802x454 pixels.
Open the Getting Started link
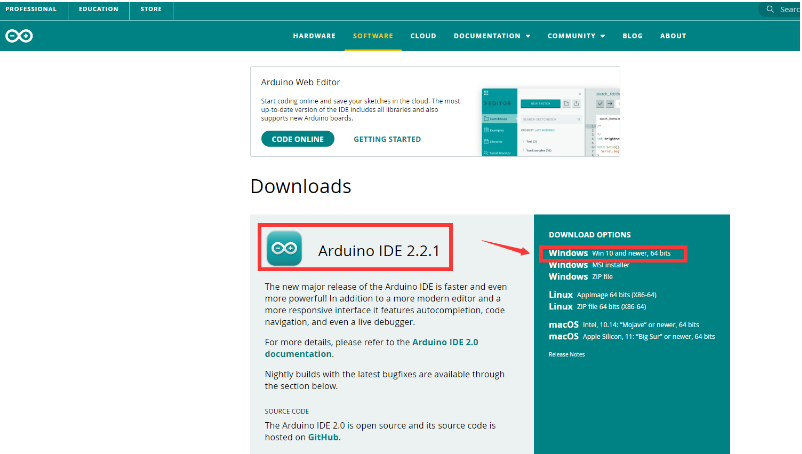(387, 139)
